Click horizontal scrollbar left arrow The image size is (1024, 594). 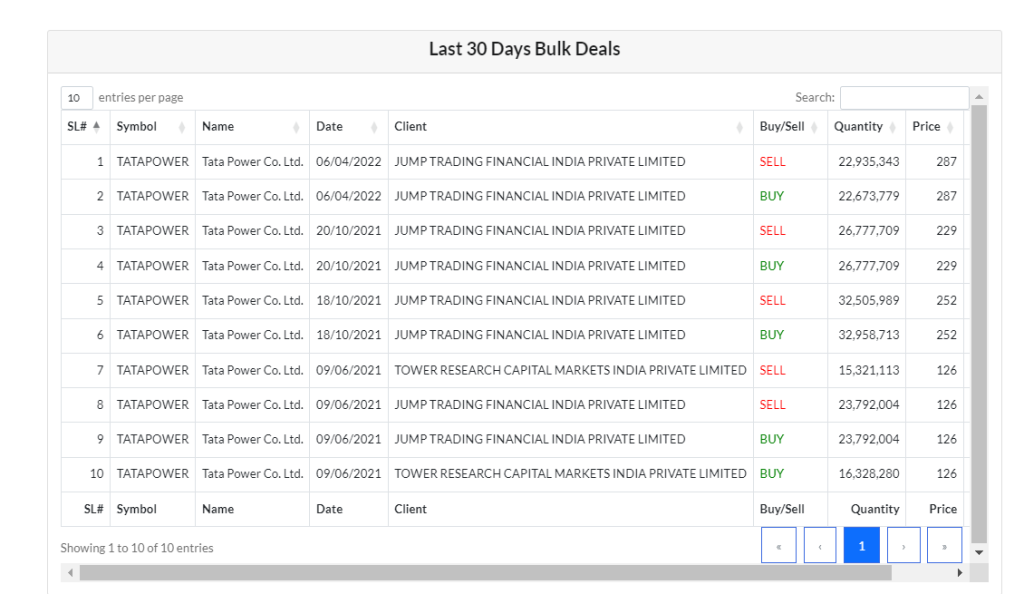(71, 572)
